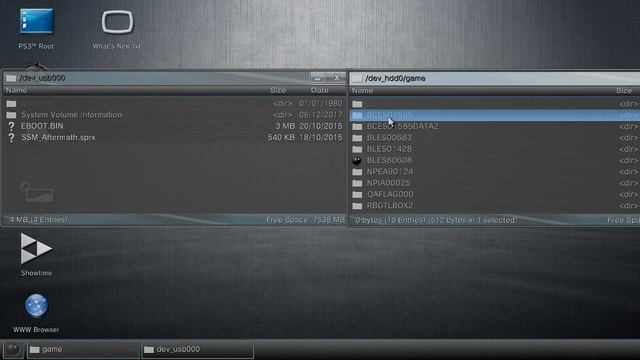
Task: Click the SSM_Aftermath.sprx question mark icon
Action: (x=11, y=138)
